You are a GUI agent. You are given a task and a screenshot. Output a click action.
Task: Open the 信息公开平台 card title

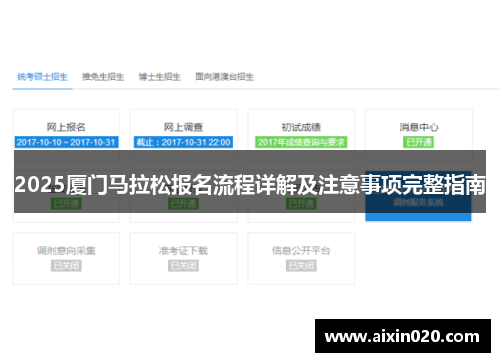pos(301,251)
